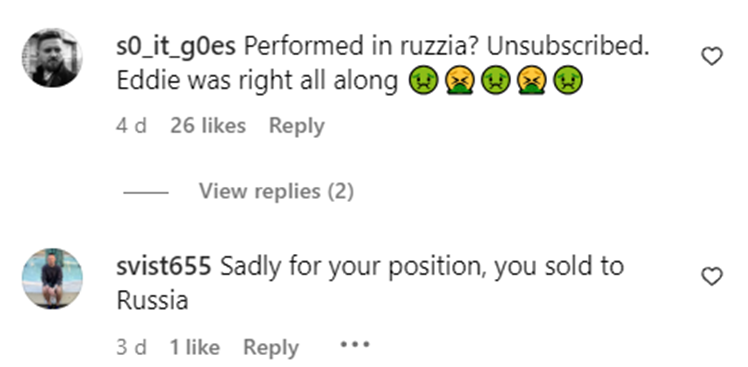Visit the svist655 username profile
Screen dimensions: 748x367
coord(164,266)
